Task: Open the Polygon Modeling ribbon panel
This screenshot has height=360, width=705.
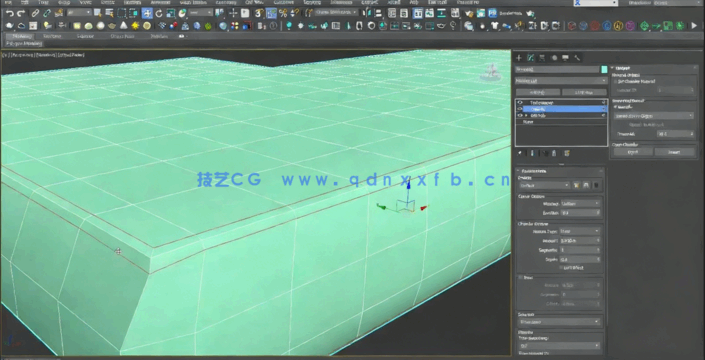Action: point(24,44)
